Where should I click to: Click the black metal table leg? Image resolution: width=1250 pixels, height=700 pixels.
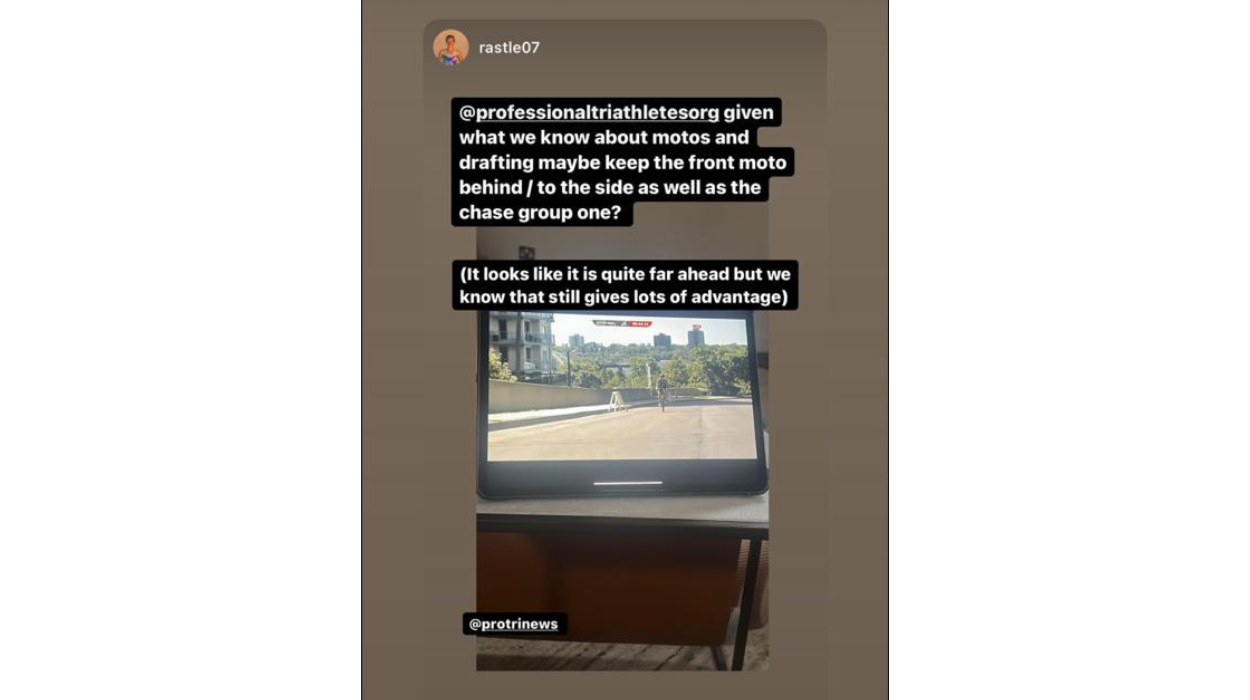click(743, 604)
